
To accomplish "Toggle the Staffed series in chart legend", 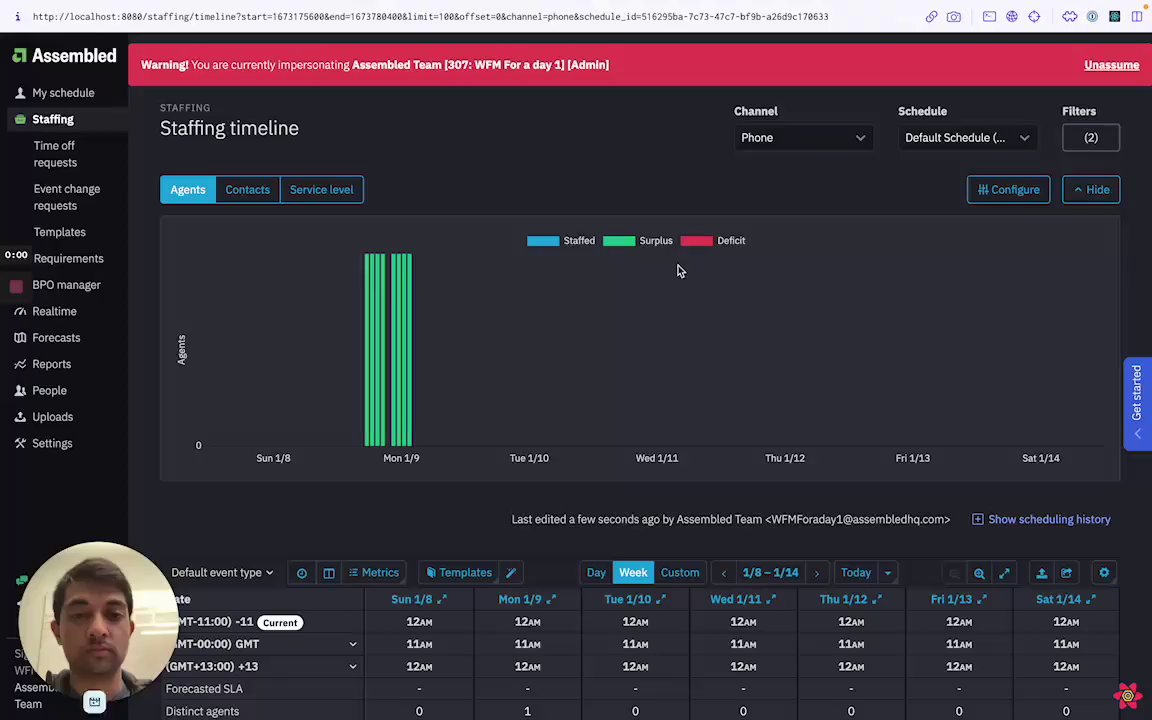I will click(x=561, y=241).
